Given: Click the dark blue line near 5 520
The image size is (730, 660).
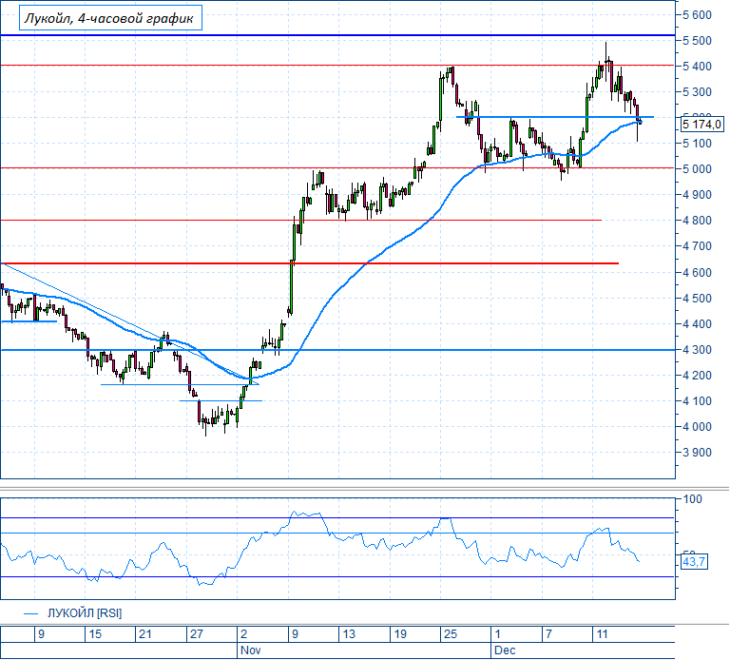Looking at the screenshot, I should tap(338, 35).
